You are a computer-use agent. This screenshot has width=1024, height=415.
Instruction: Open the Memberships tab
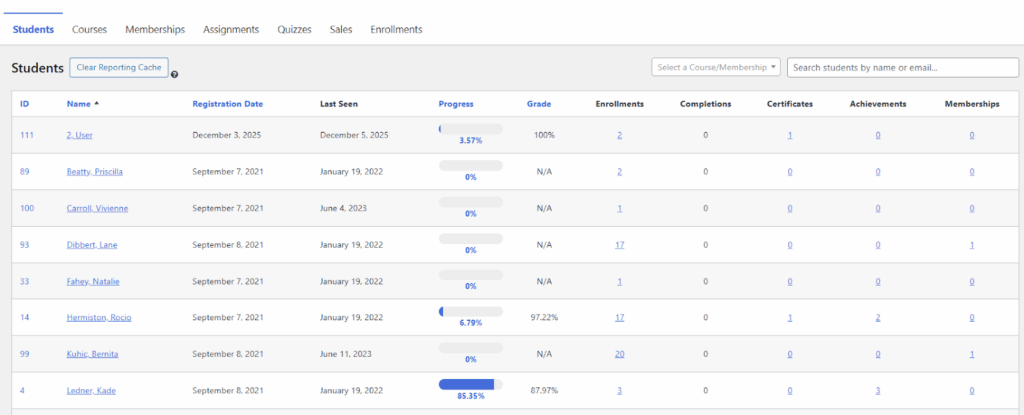[x=155, y=30]
